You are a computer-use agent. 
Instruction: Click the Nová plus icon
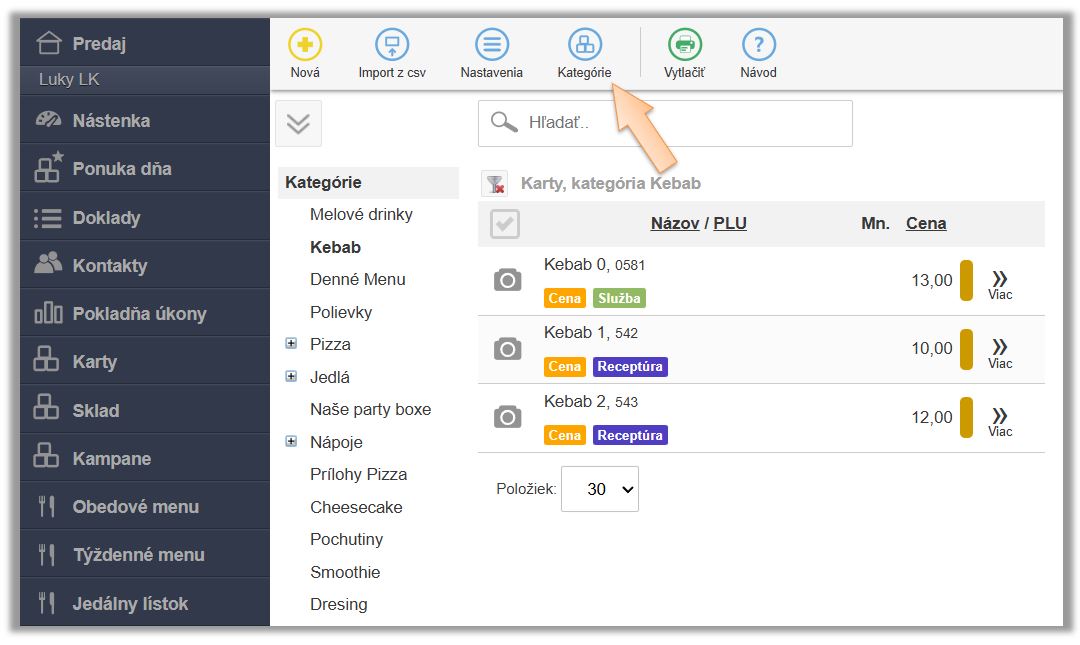pyautogui.click(x=305, y=45)
